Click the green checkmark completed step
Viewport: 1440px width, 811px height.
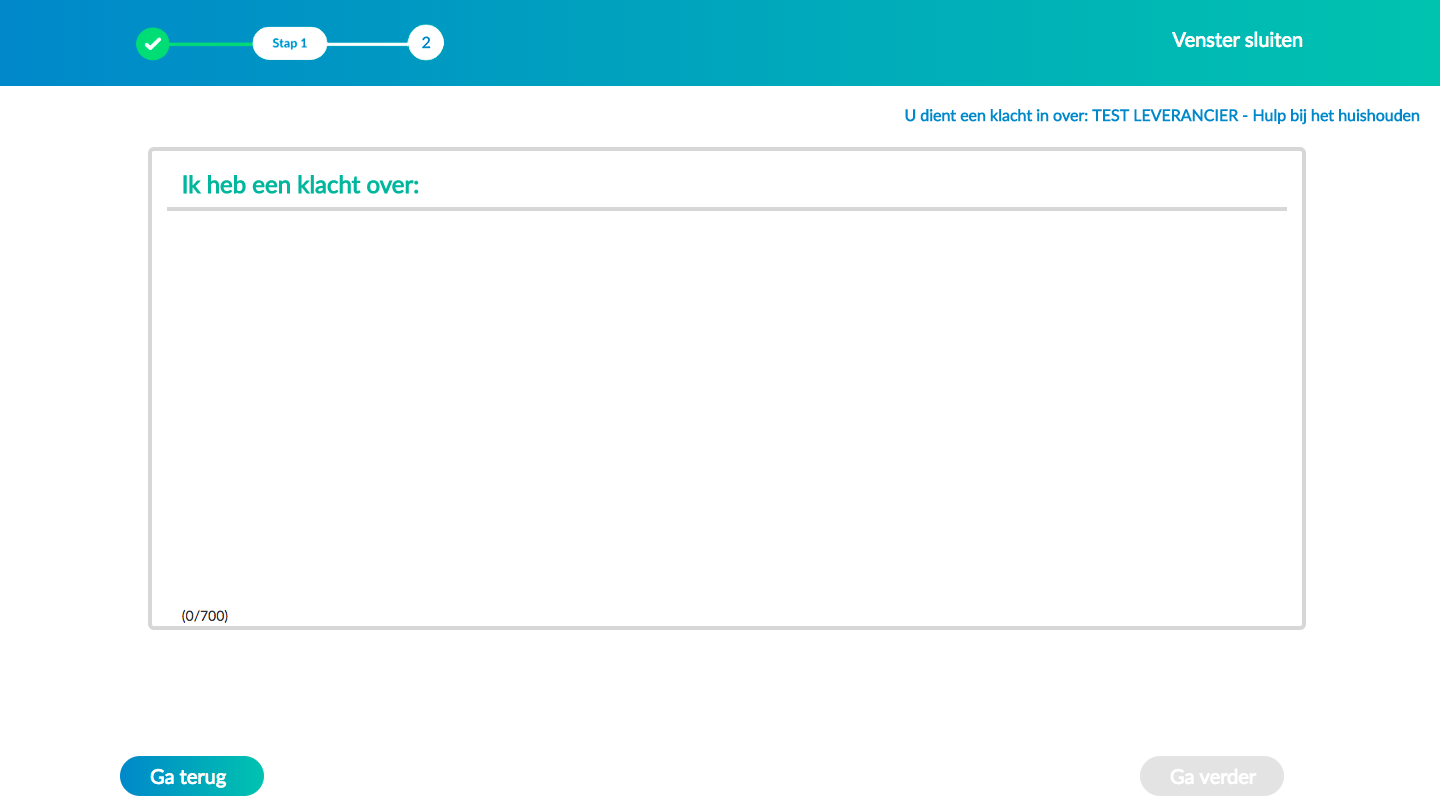(x=153, y=43)
